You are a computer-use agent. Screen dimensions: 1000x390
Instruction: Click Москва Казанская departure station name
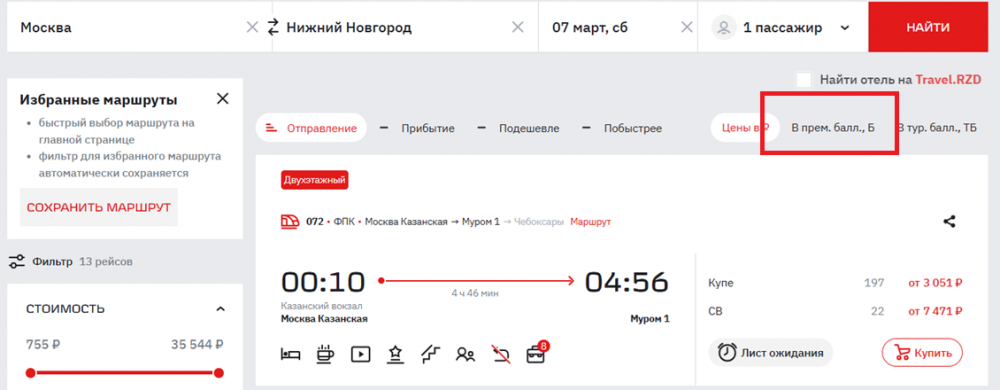(x=324, y=319)
